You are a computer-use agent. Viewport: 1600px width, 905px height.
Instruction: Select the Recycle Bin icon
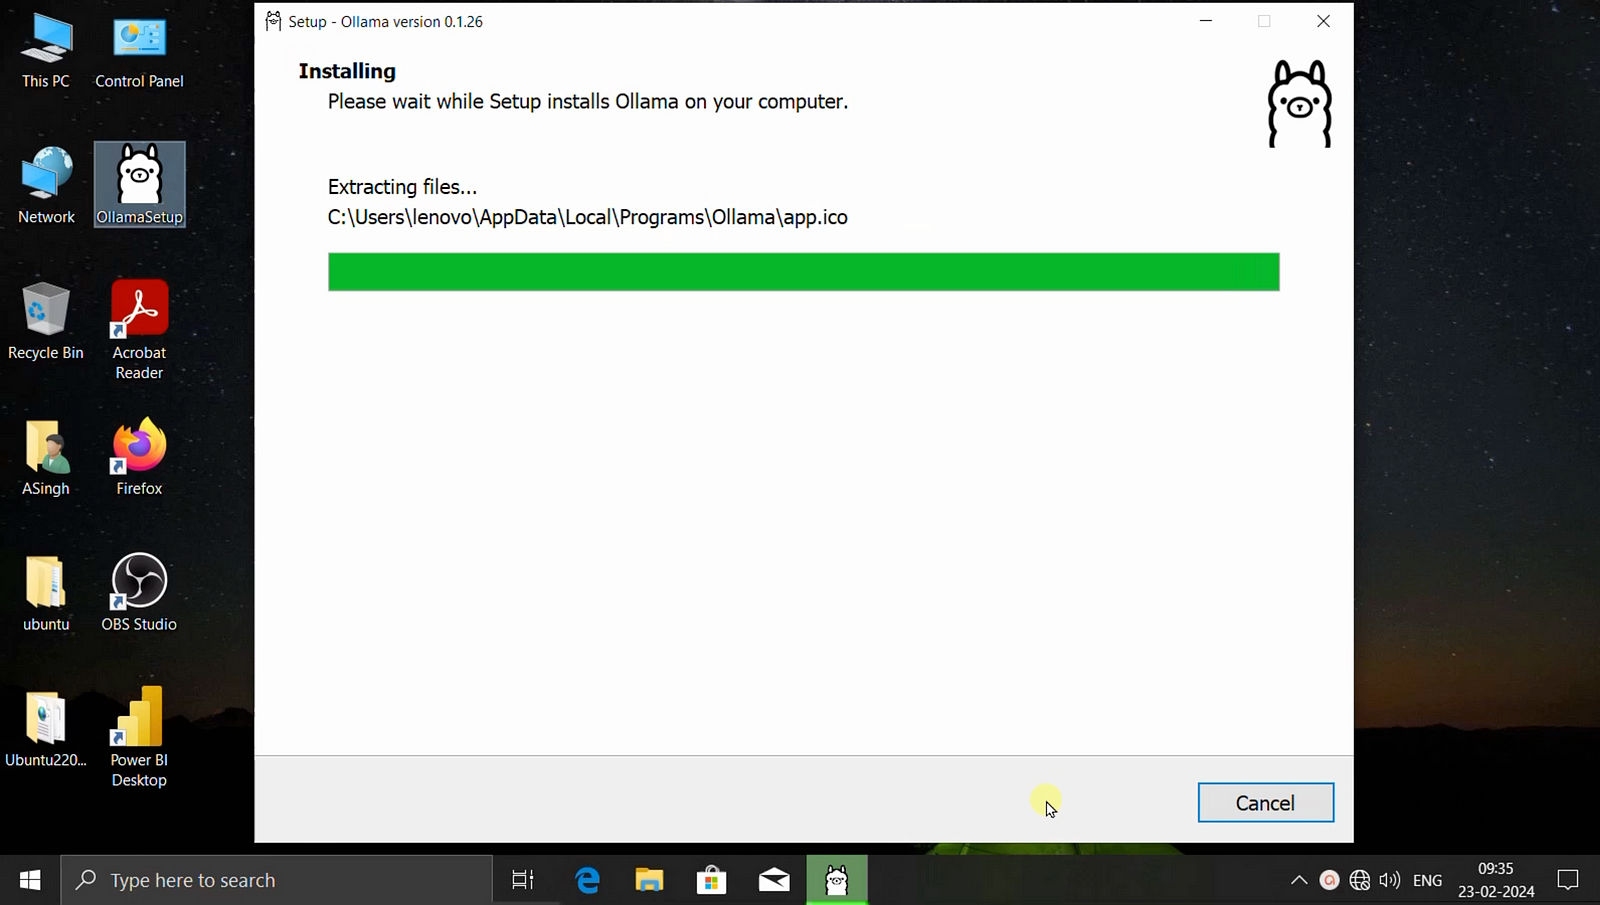(x=45, y=320)
